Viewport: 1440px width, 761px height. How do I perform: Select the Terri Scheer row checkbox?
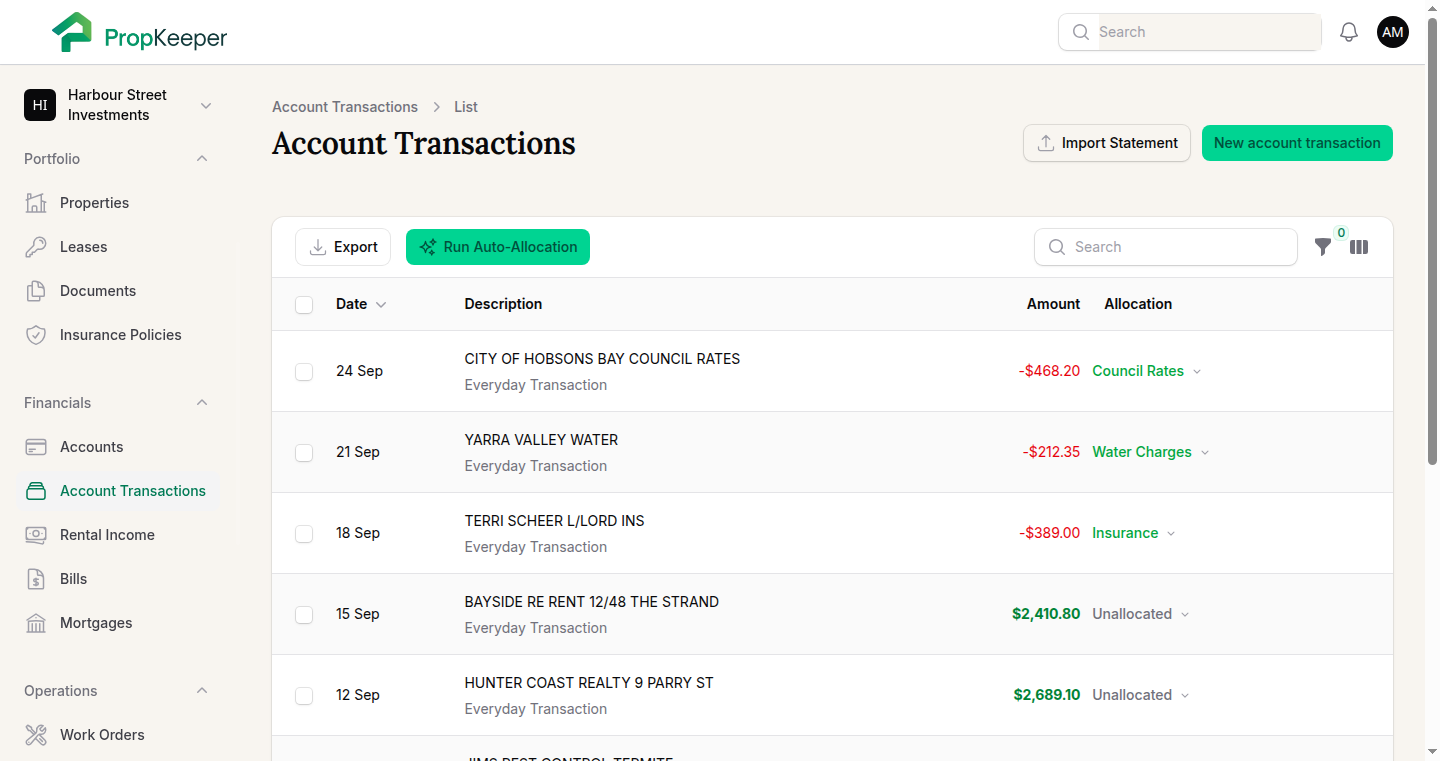304,534
